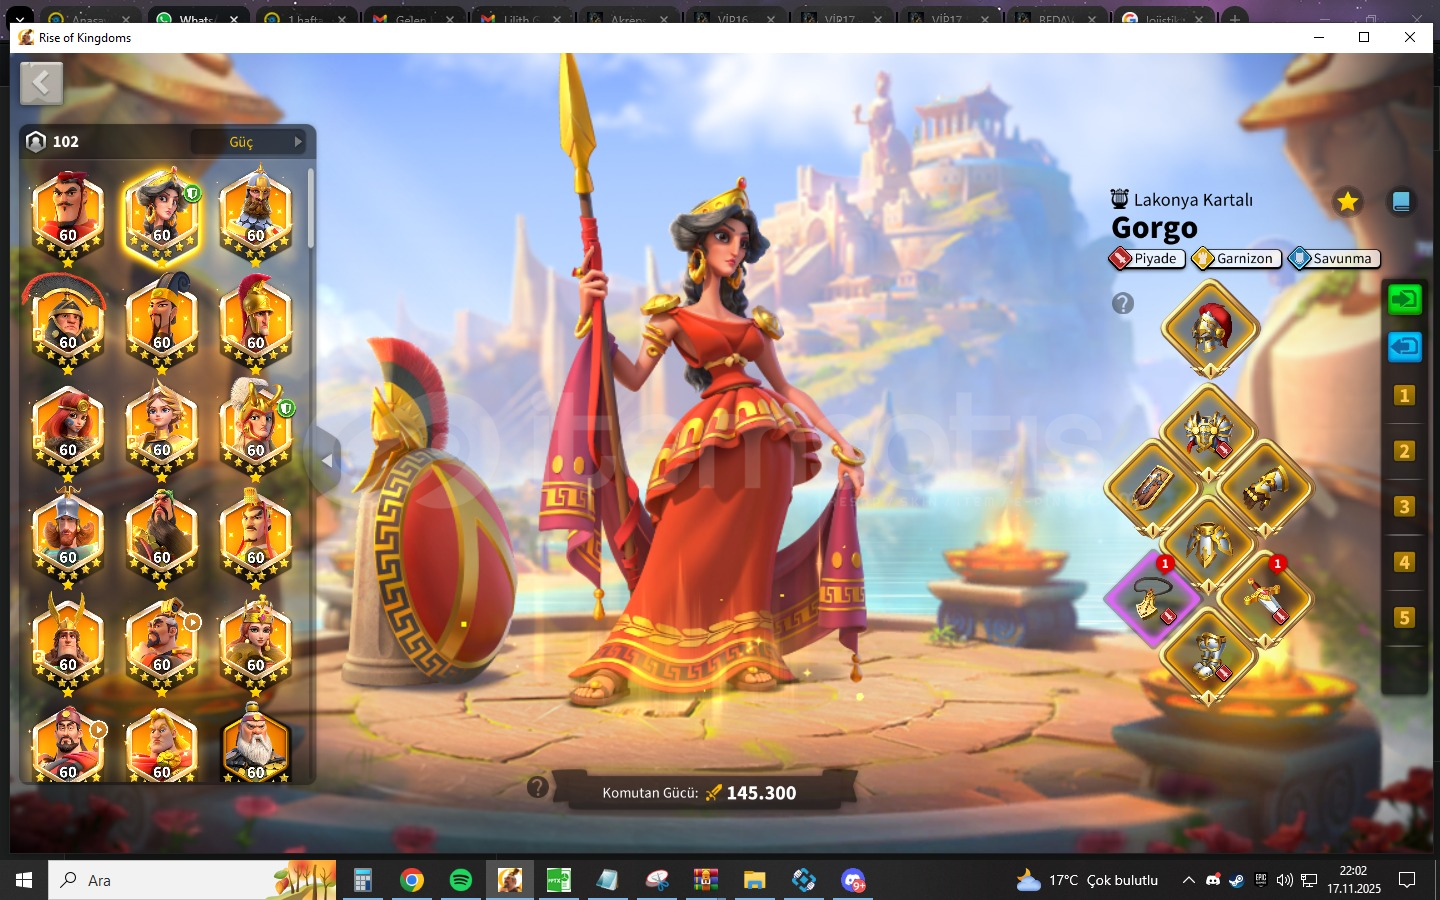The height and width of the screenshot is (900, 1440).
Task: Switch to the WhatsApp browser tab
Action: click(x=196, y=18)
